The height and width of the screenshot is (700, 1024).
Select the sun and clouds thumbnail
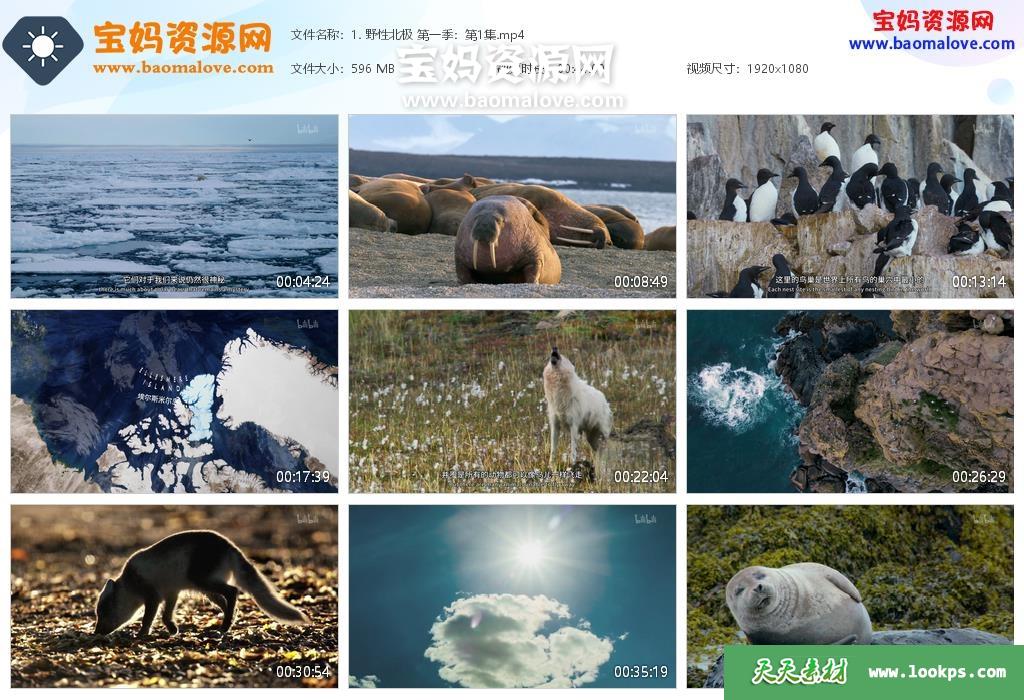pos(512,596)
